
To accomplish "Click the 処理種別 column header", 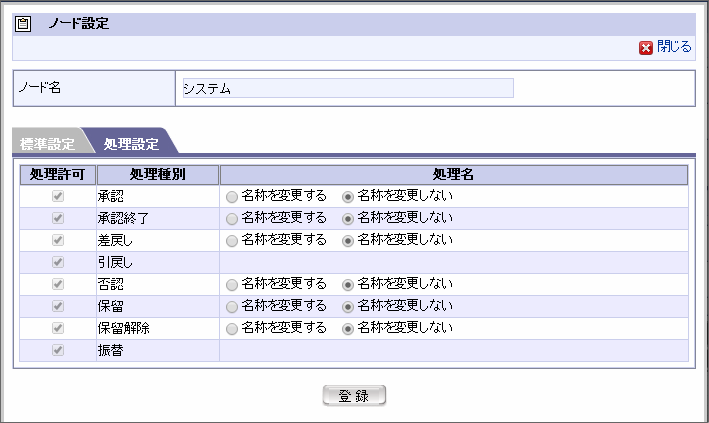I will (x=158, y=175).
